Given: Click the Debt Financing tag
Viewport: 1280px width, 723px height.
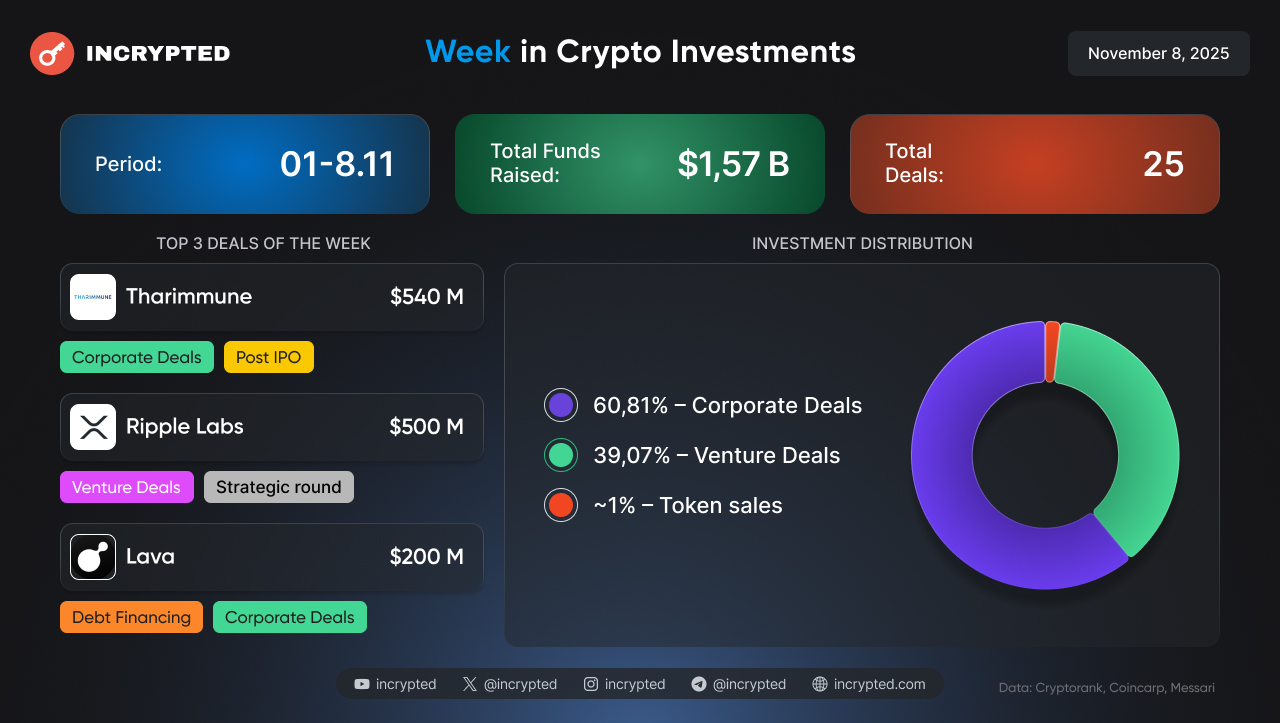Looking at the screenshot, I should point(131,617).
